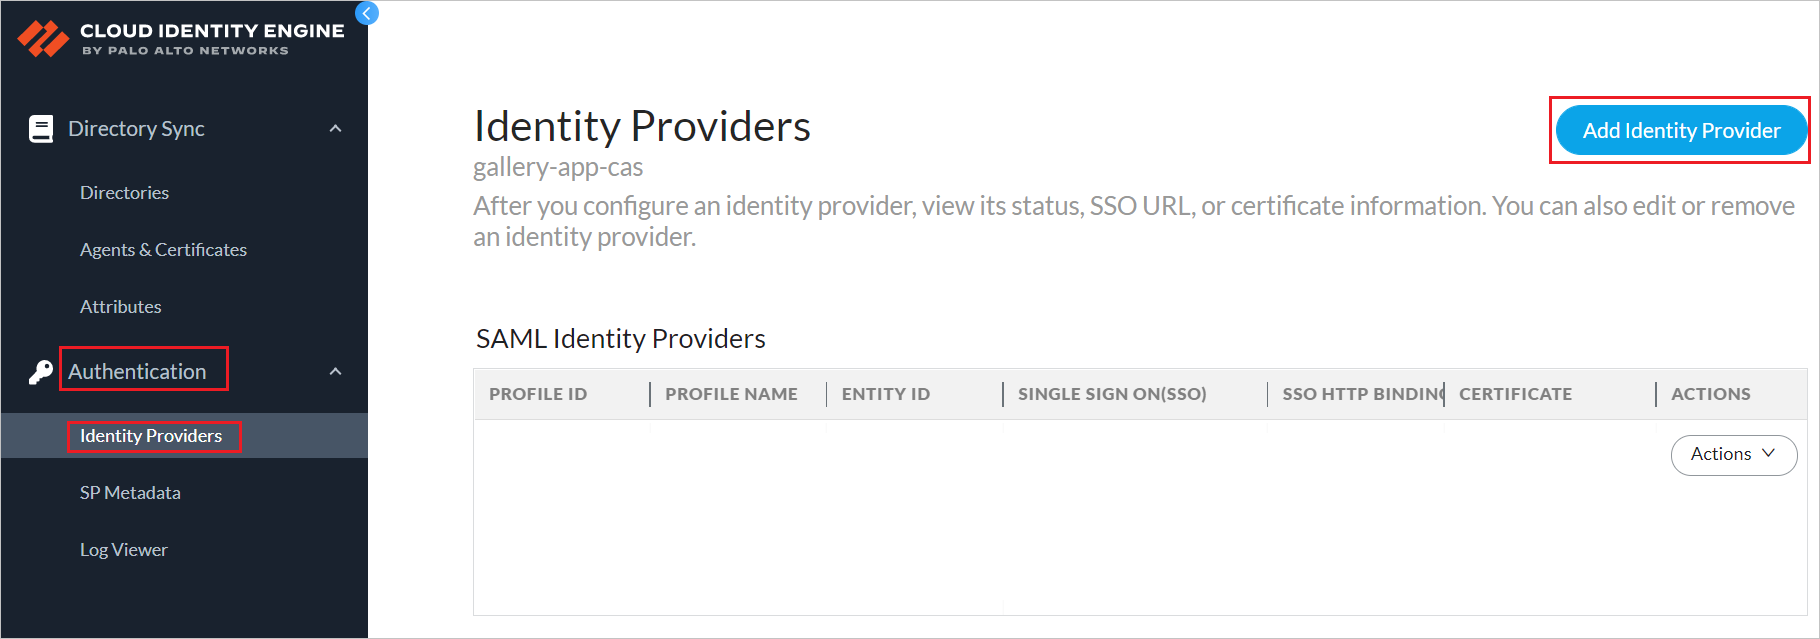Open the Attributes menu item
This screenshot has height=639, width=1820.
pyautogui.click(x=120, y=307)
